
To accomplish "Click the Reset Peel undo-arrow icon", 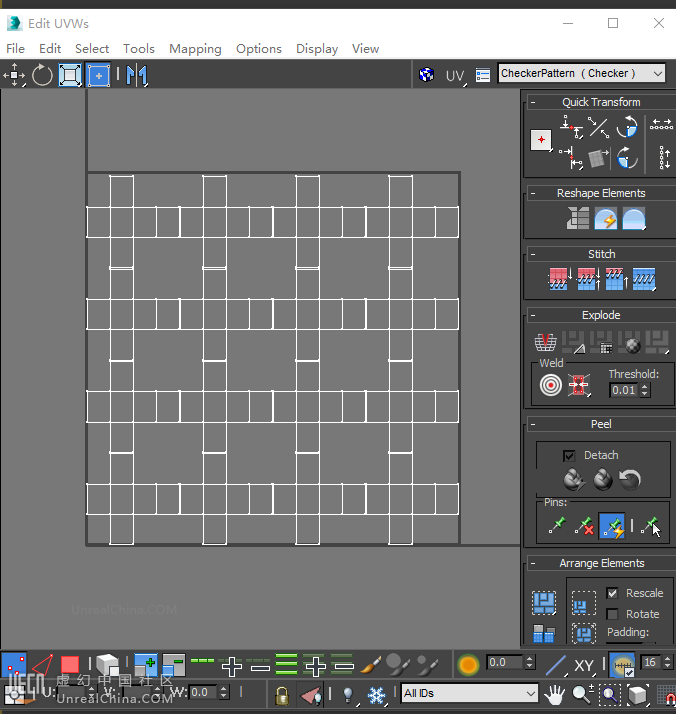I will click(630, 479).
